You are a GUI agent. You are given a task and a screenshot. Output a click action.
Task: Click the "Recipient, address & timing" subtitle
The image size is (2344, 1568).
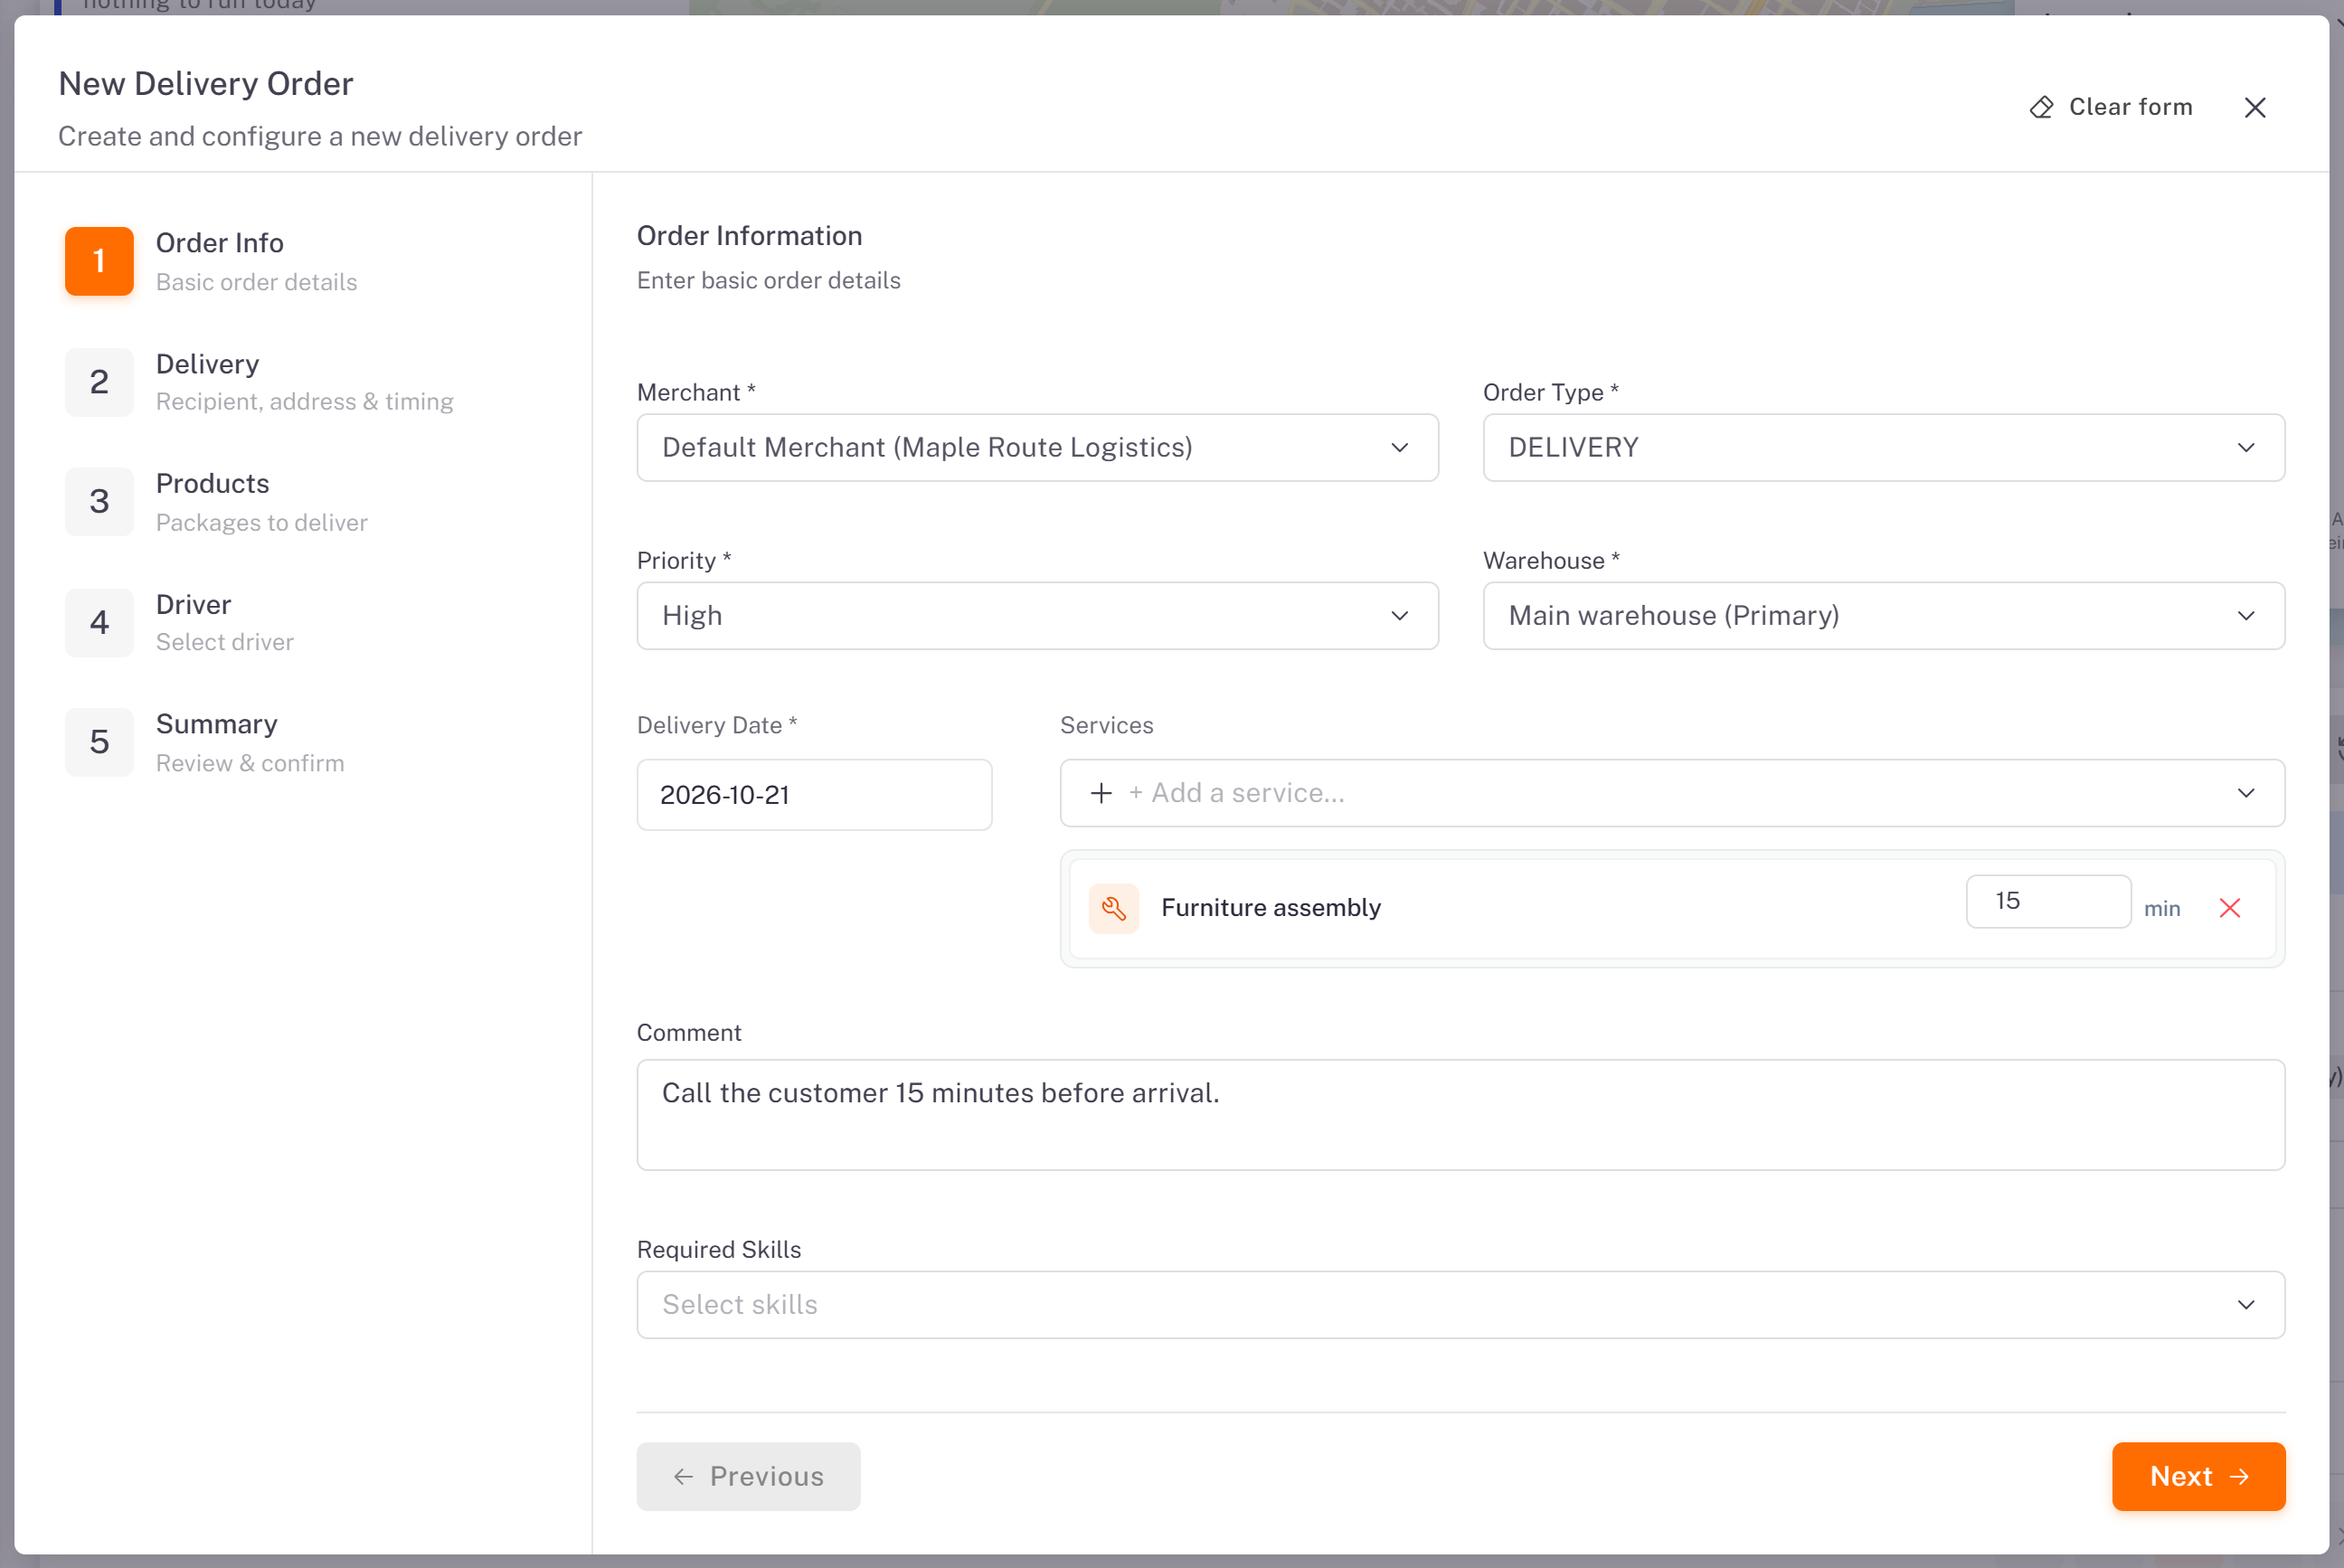tap(304, 402)
